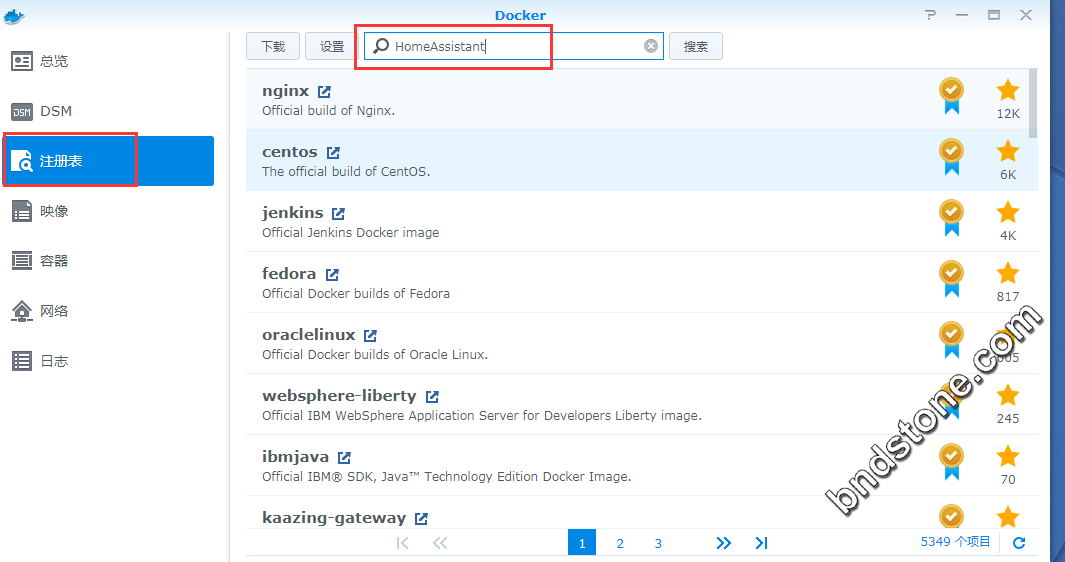This screenshot has height=562, width=1065.
Task: Go to page 2
Action: coord(620,544)
